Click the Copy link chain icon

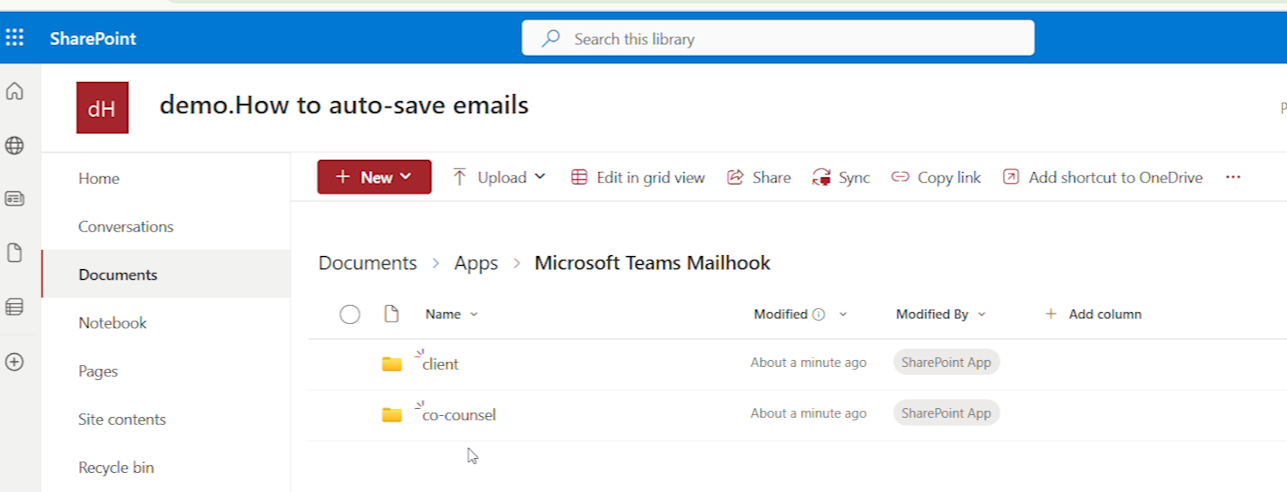(900, 177)
